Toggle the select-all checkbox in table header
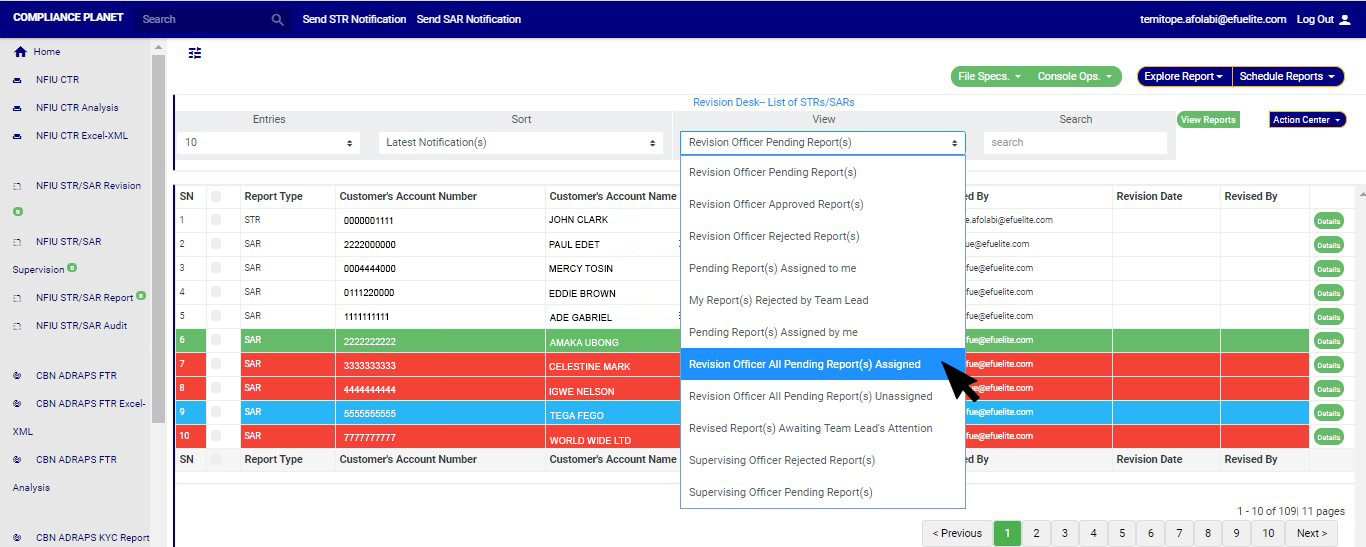This screenshot has width=1366, height=547. 216,196
